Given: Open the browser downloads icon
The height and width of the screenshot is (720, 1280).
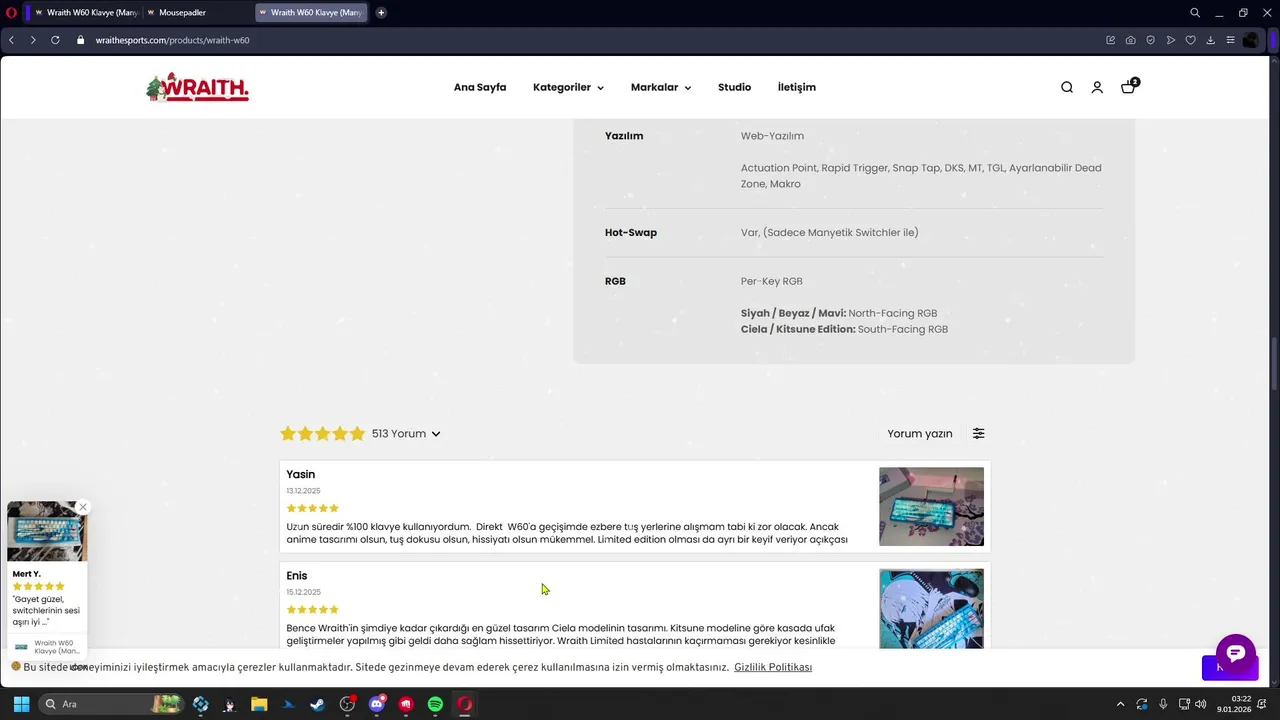Looking at the screenshot, I should click(1210, 40).
